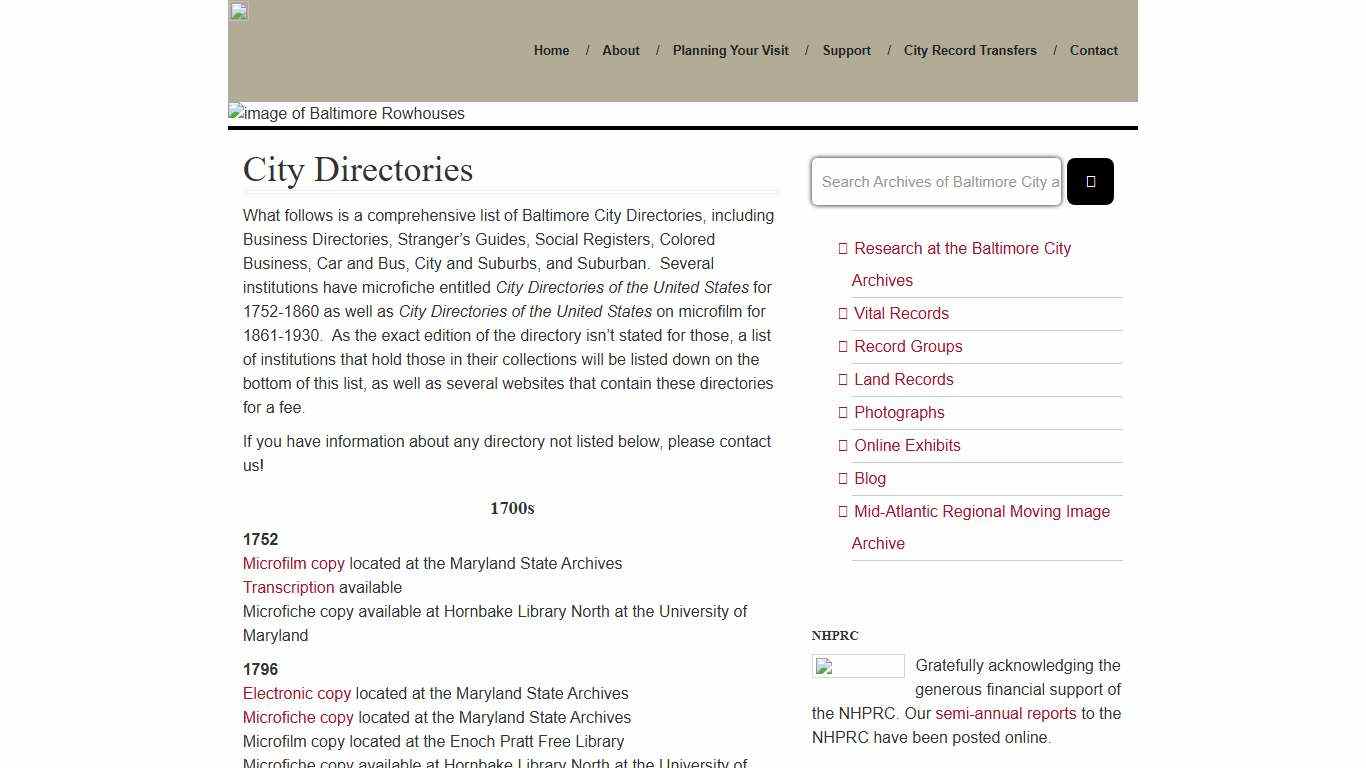
Task: Click the Search Archives input field
Action: click(x=936, y=181)
